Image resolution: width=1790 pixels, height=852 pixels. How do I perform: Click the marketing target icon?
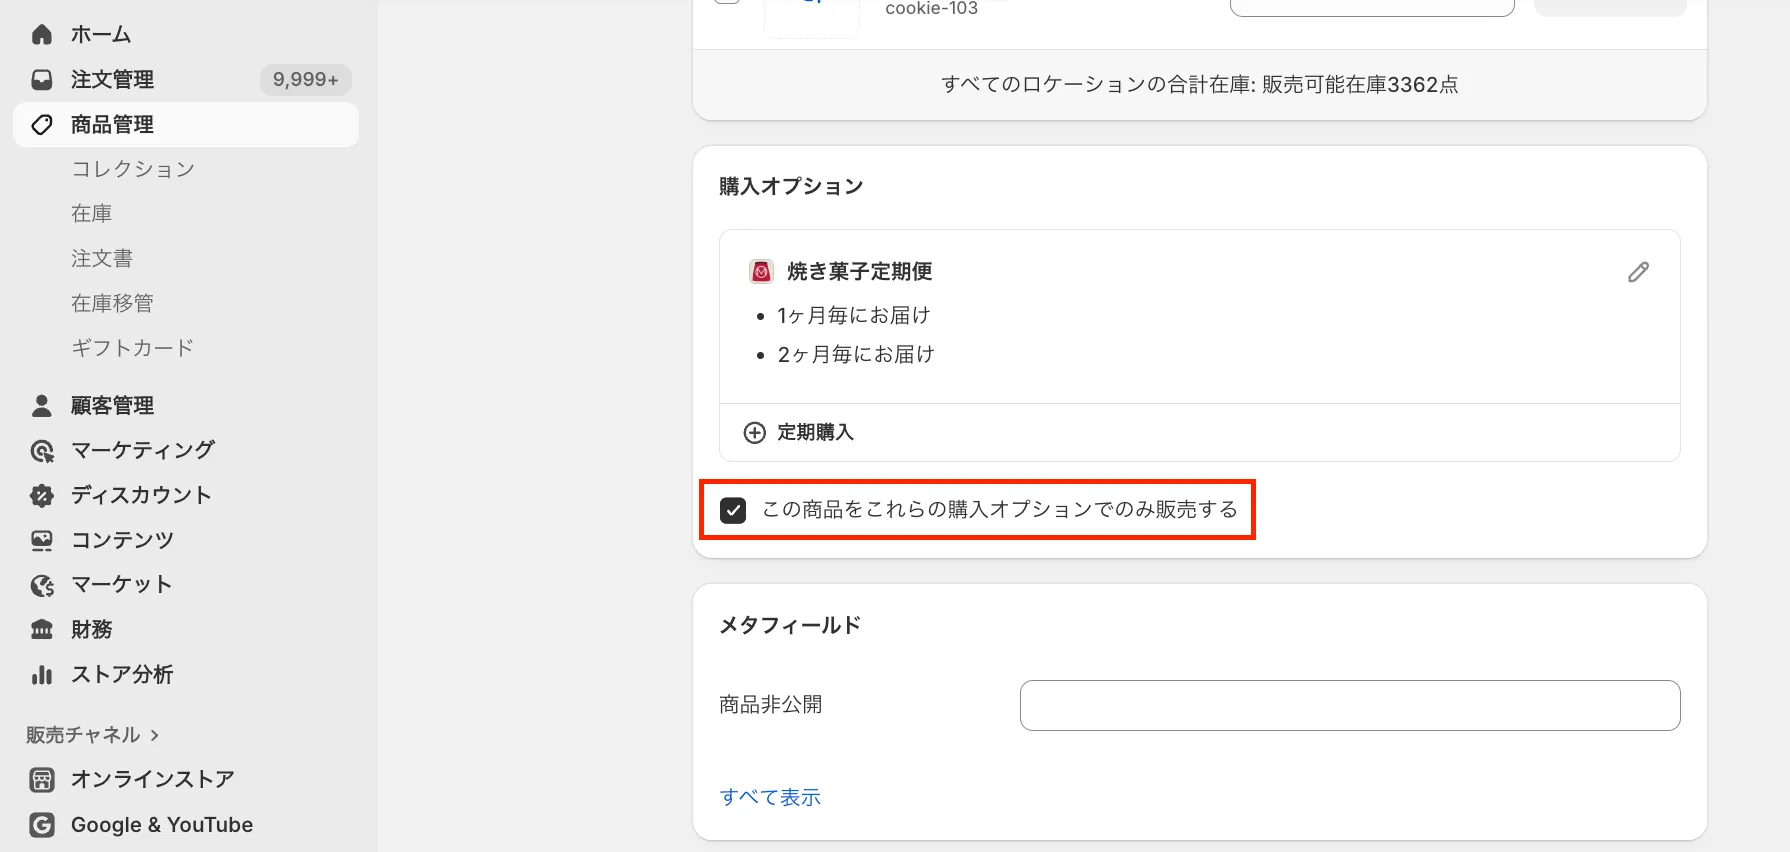tap(42, 451)
